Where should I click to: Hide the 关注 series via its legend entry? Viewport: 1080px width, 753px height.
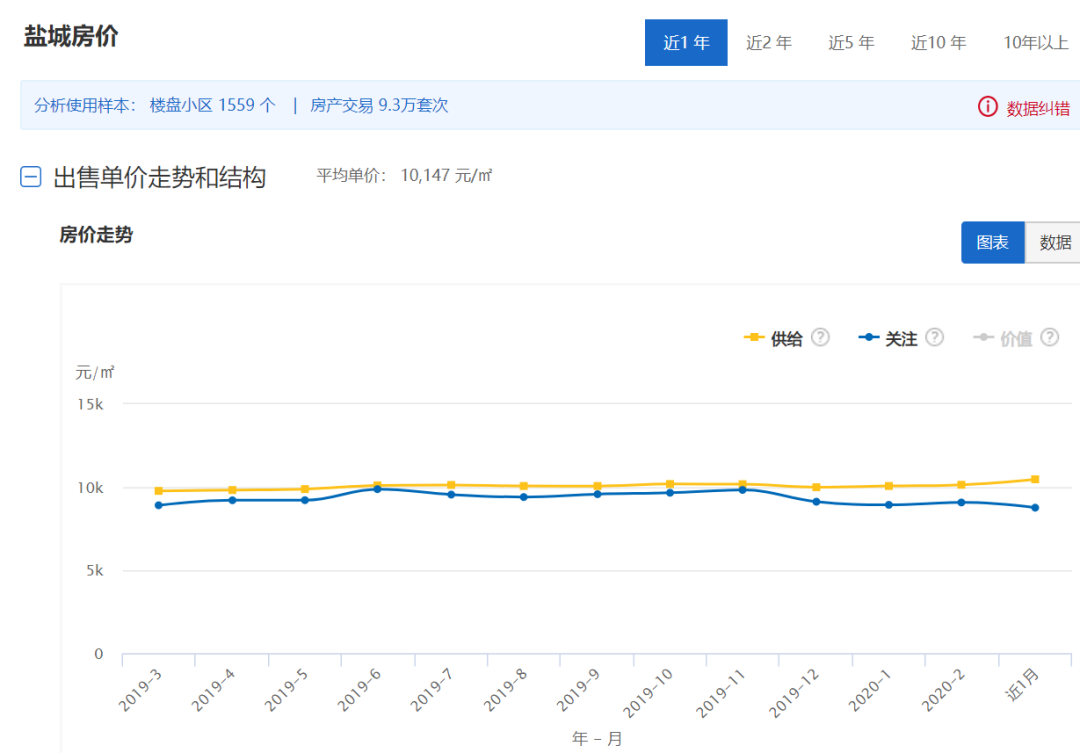coord(903,338)
